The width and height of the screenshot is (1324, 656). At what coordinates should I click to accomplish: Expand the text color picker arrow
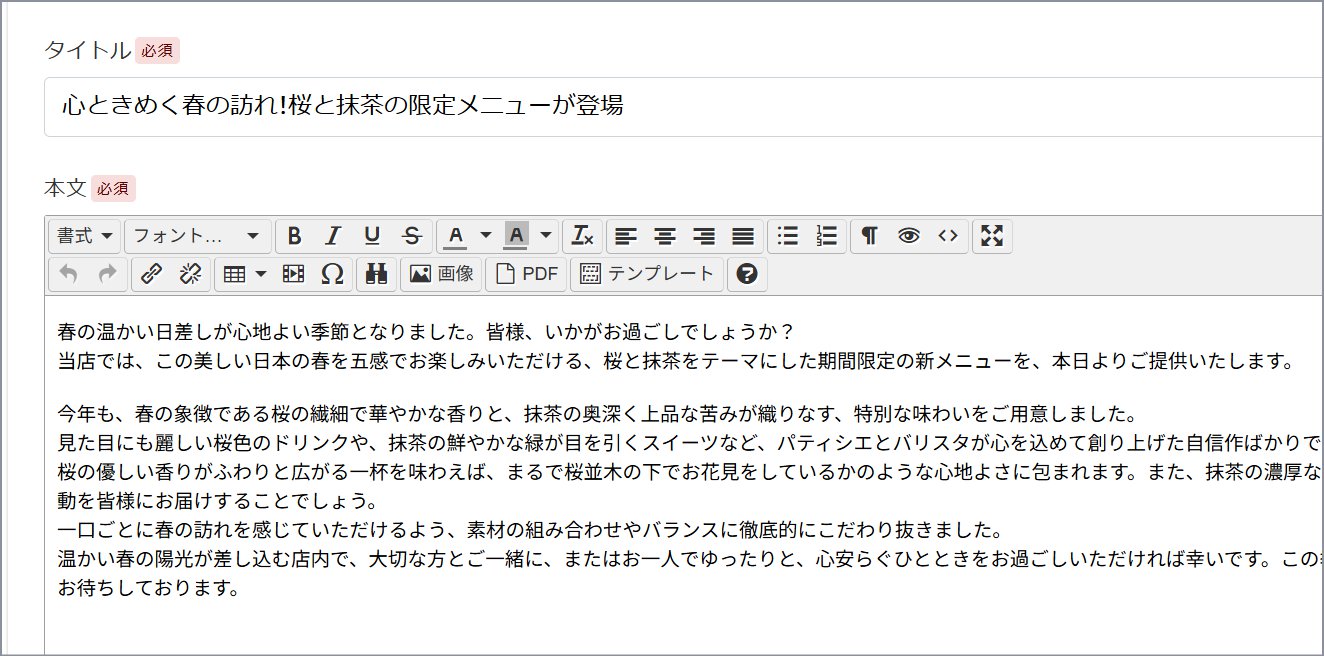click(x=486, y=236)
